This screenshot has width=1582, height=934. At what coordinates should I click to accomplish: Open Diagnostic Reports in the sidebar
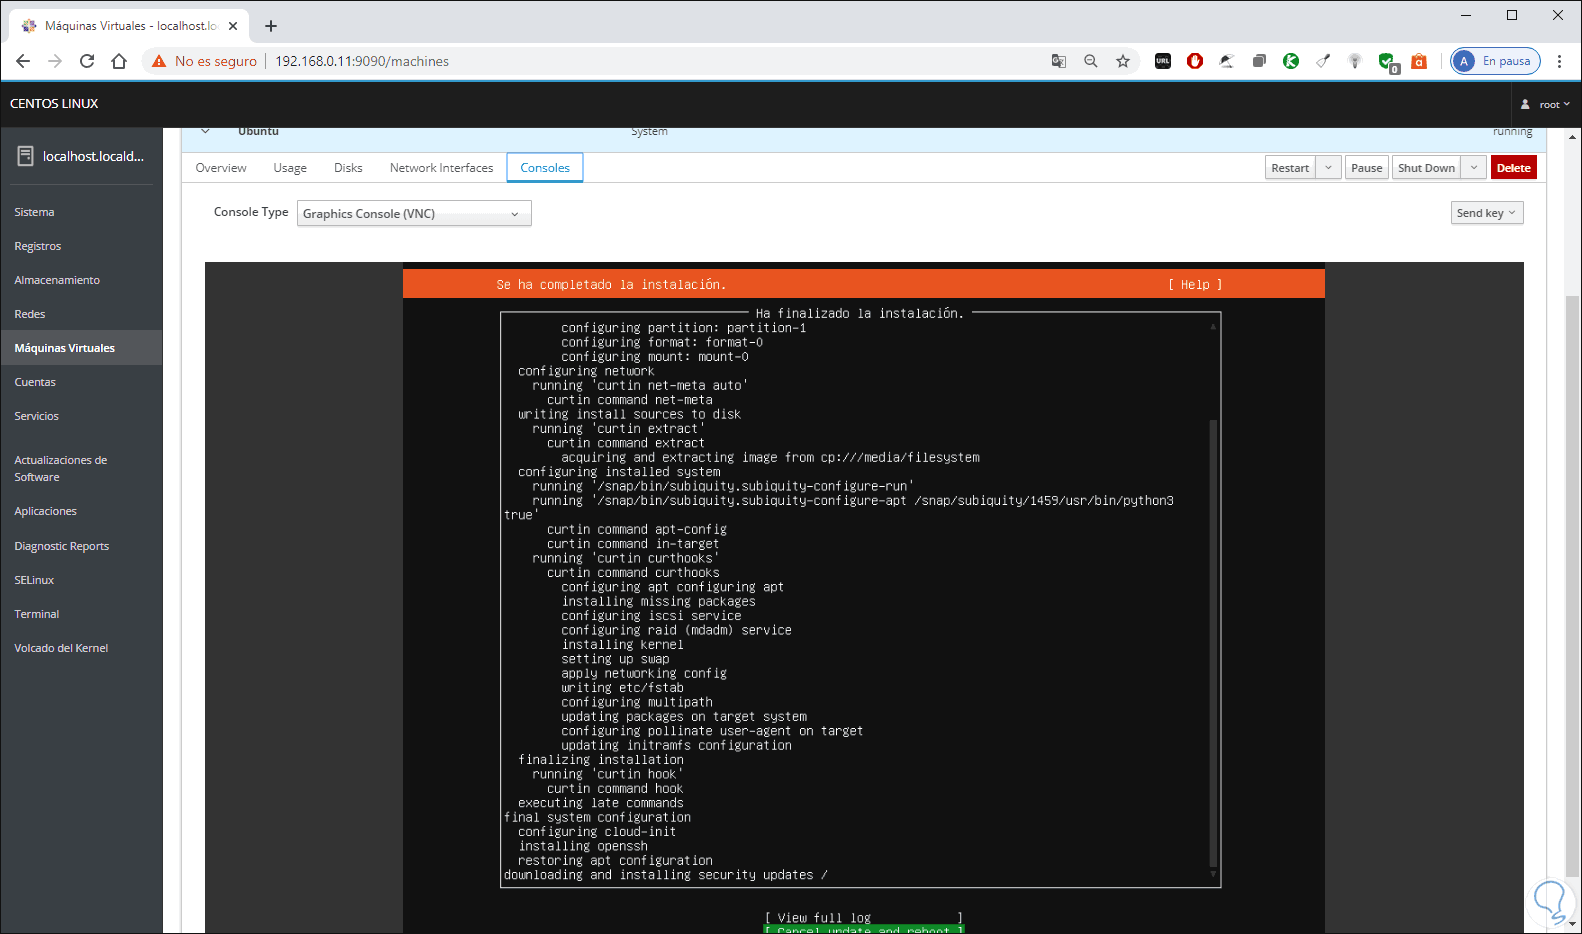click(62, 546)
